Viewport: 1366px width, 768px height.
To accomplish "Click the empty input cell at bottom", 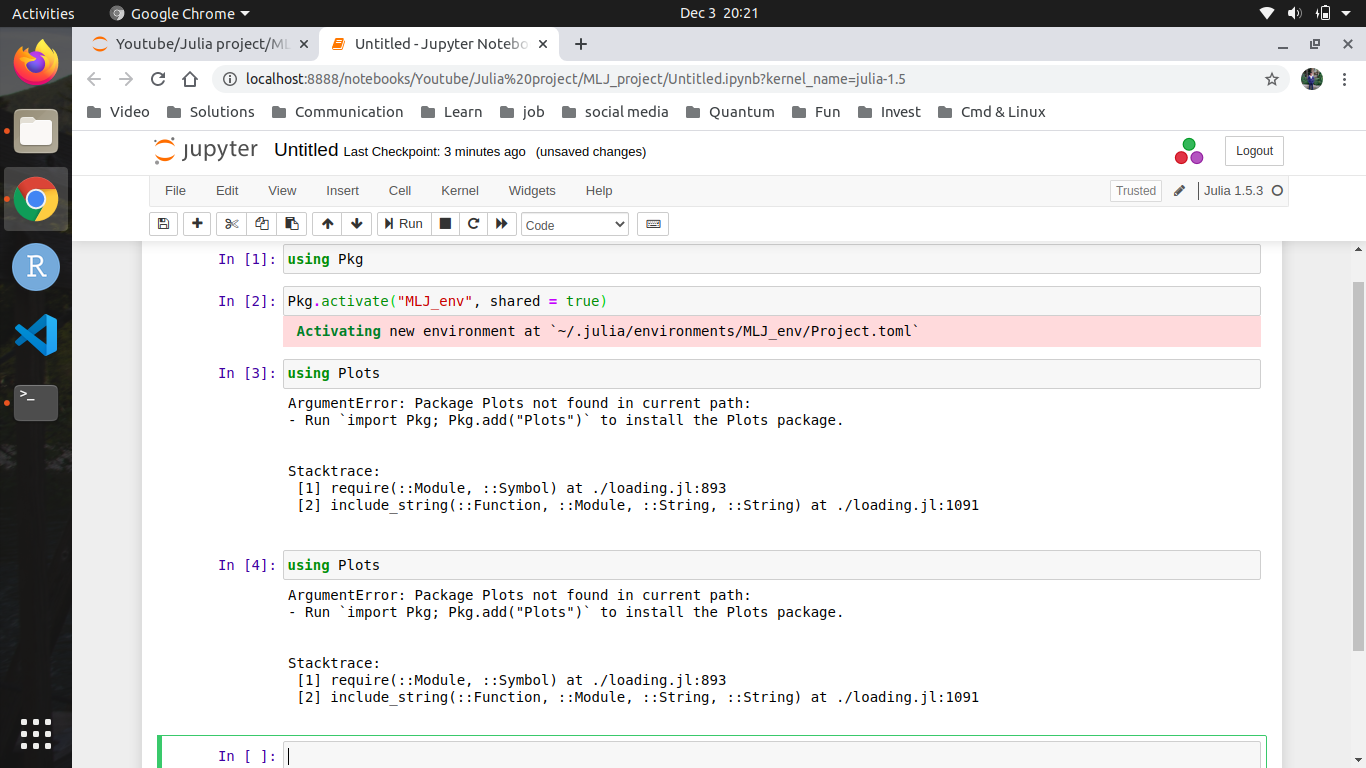I will point(771,756).
